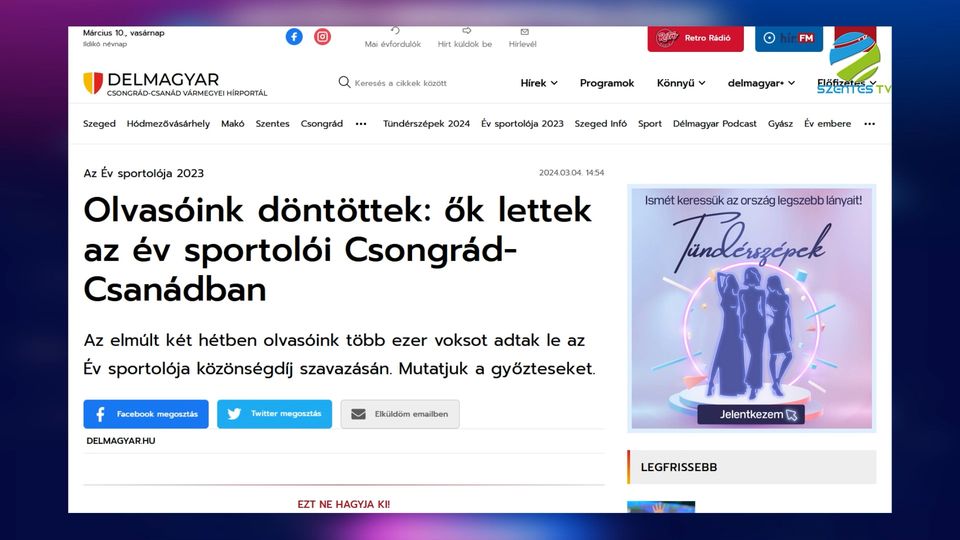Expand more cities with the three-dot menu after Csongrád

pos(361,124)
